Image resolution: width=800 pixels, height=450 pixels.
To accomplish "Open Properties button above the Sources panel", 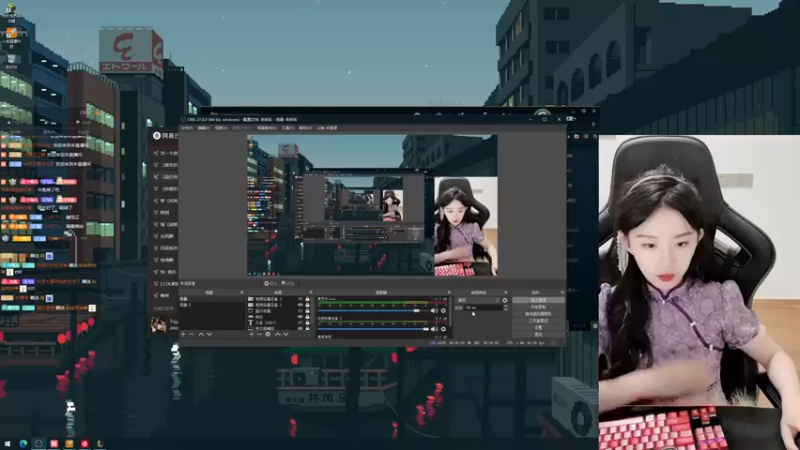I will point(270,283).
